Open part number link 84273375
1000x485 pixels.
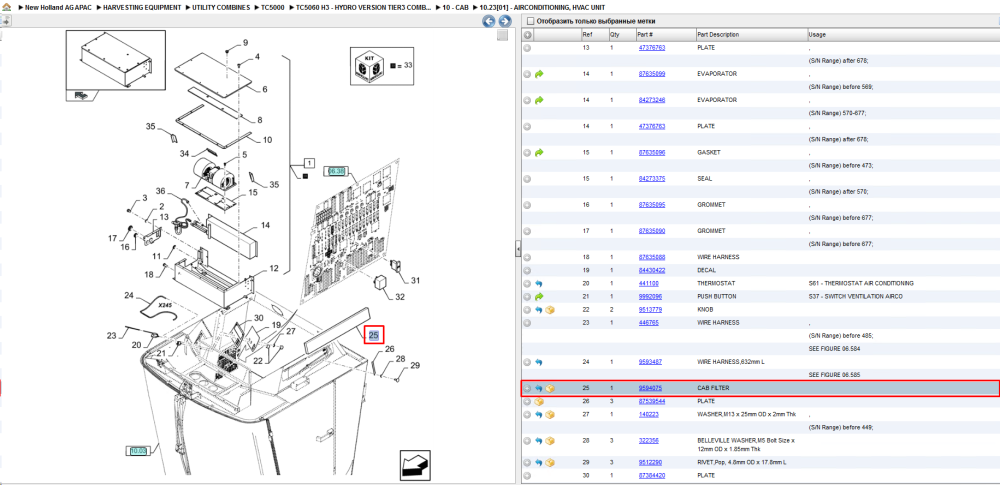click(x=652, y=179)
